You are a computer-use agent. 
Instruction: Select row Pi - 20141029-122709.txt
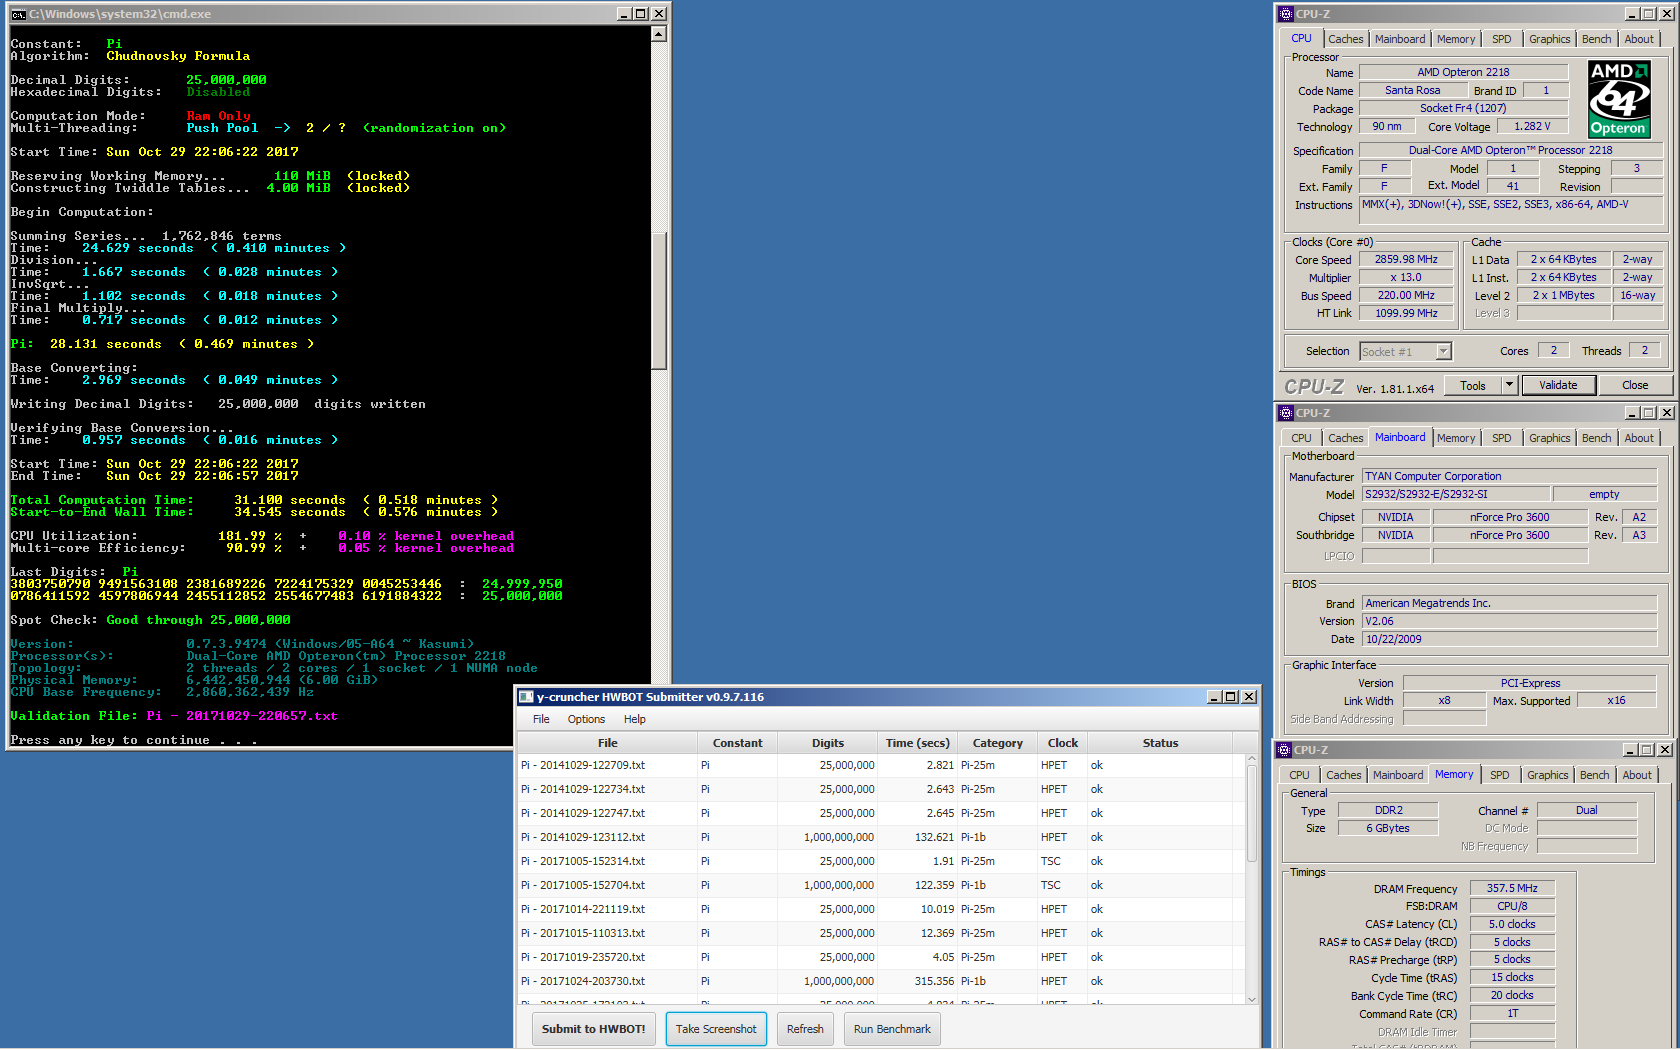point(880,765)
